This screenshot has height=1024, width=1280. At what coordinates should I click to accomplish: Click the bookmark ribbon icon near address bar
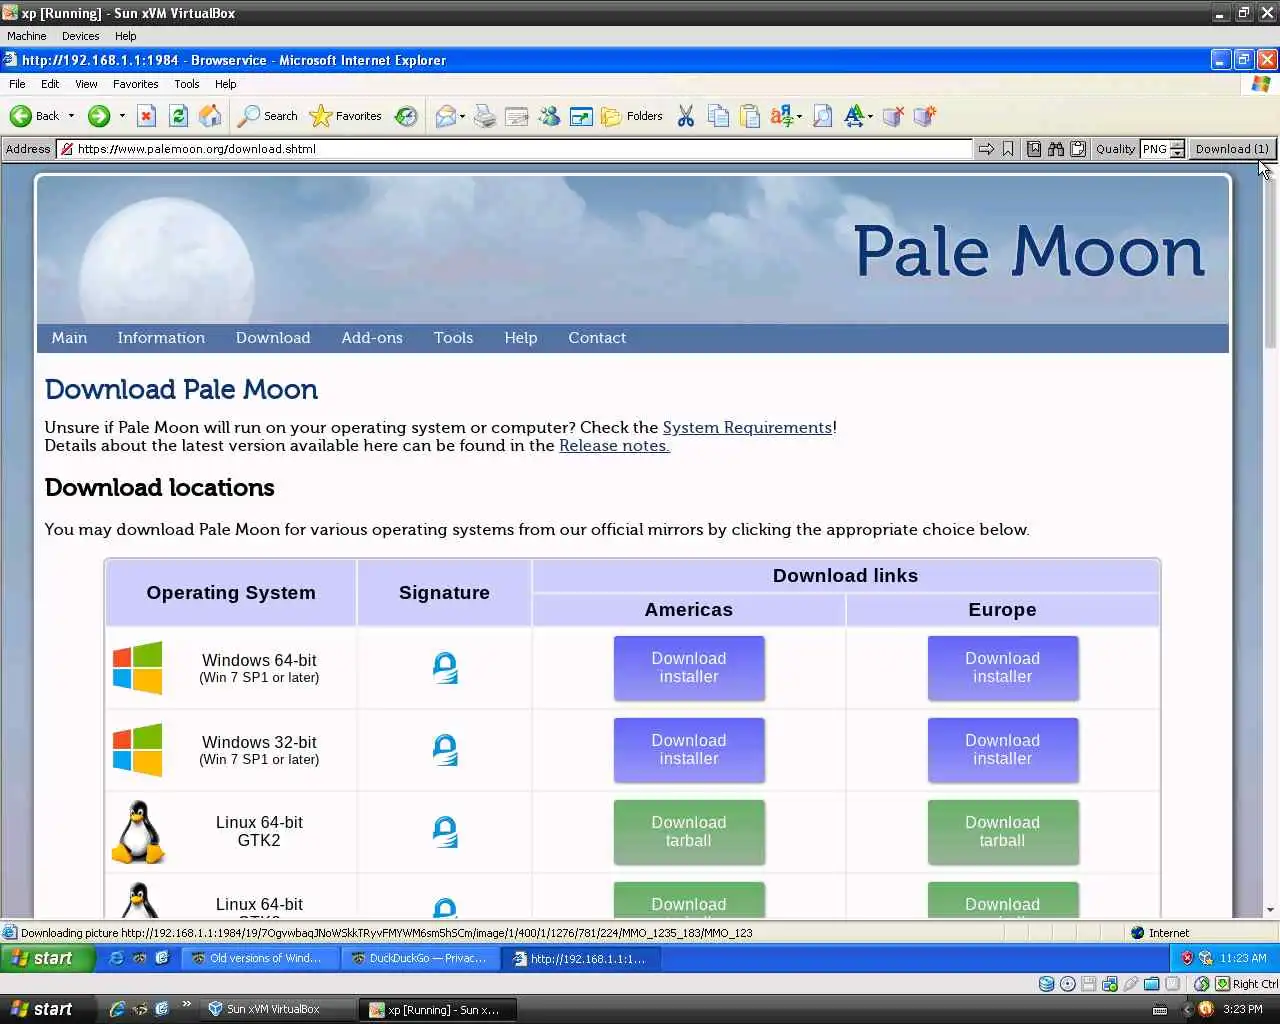(x=1008, y=149)
